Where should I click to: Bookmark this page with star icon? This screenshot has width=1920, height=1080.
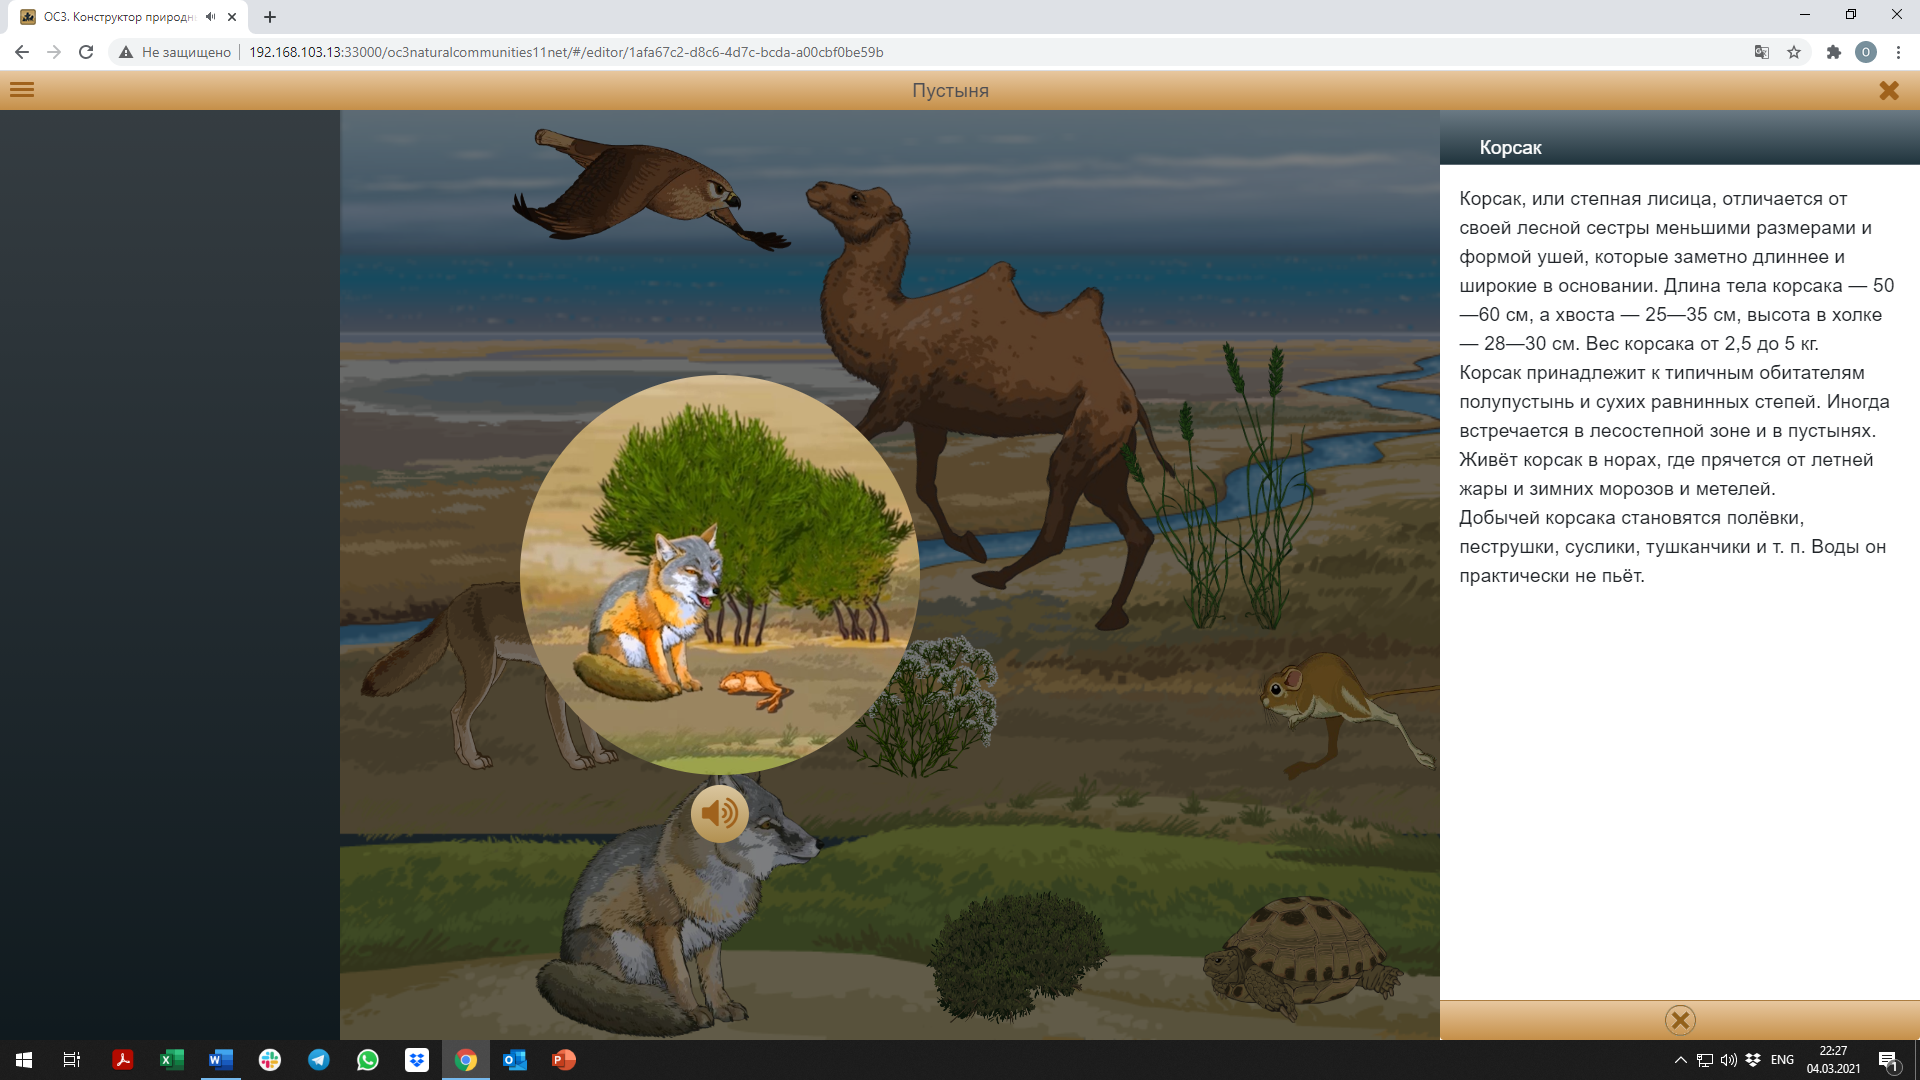(1794, 52)
